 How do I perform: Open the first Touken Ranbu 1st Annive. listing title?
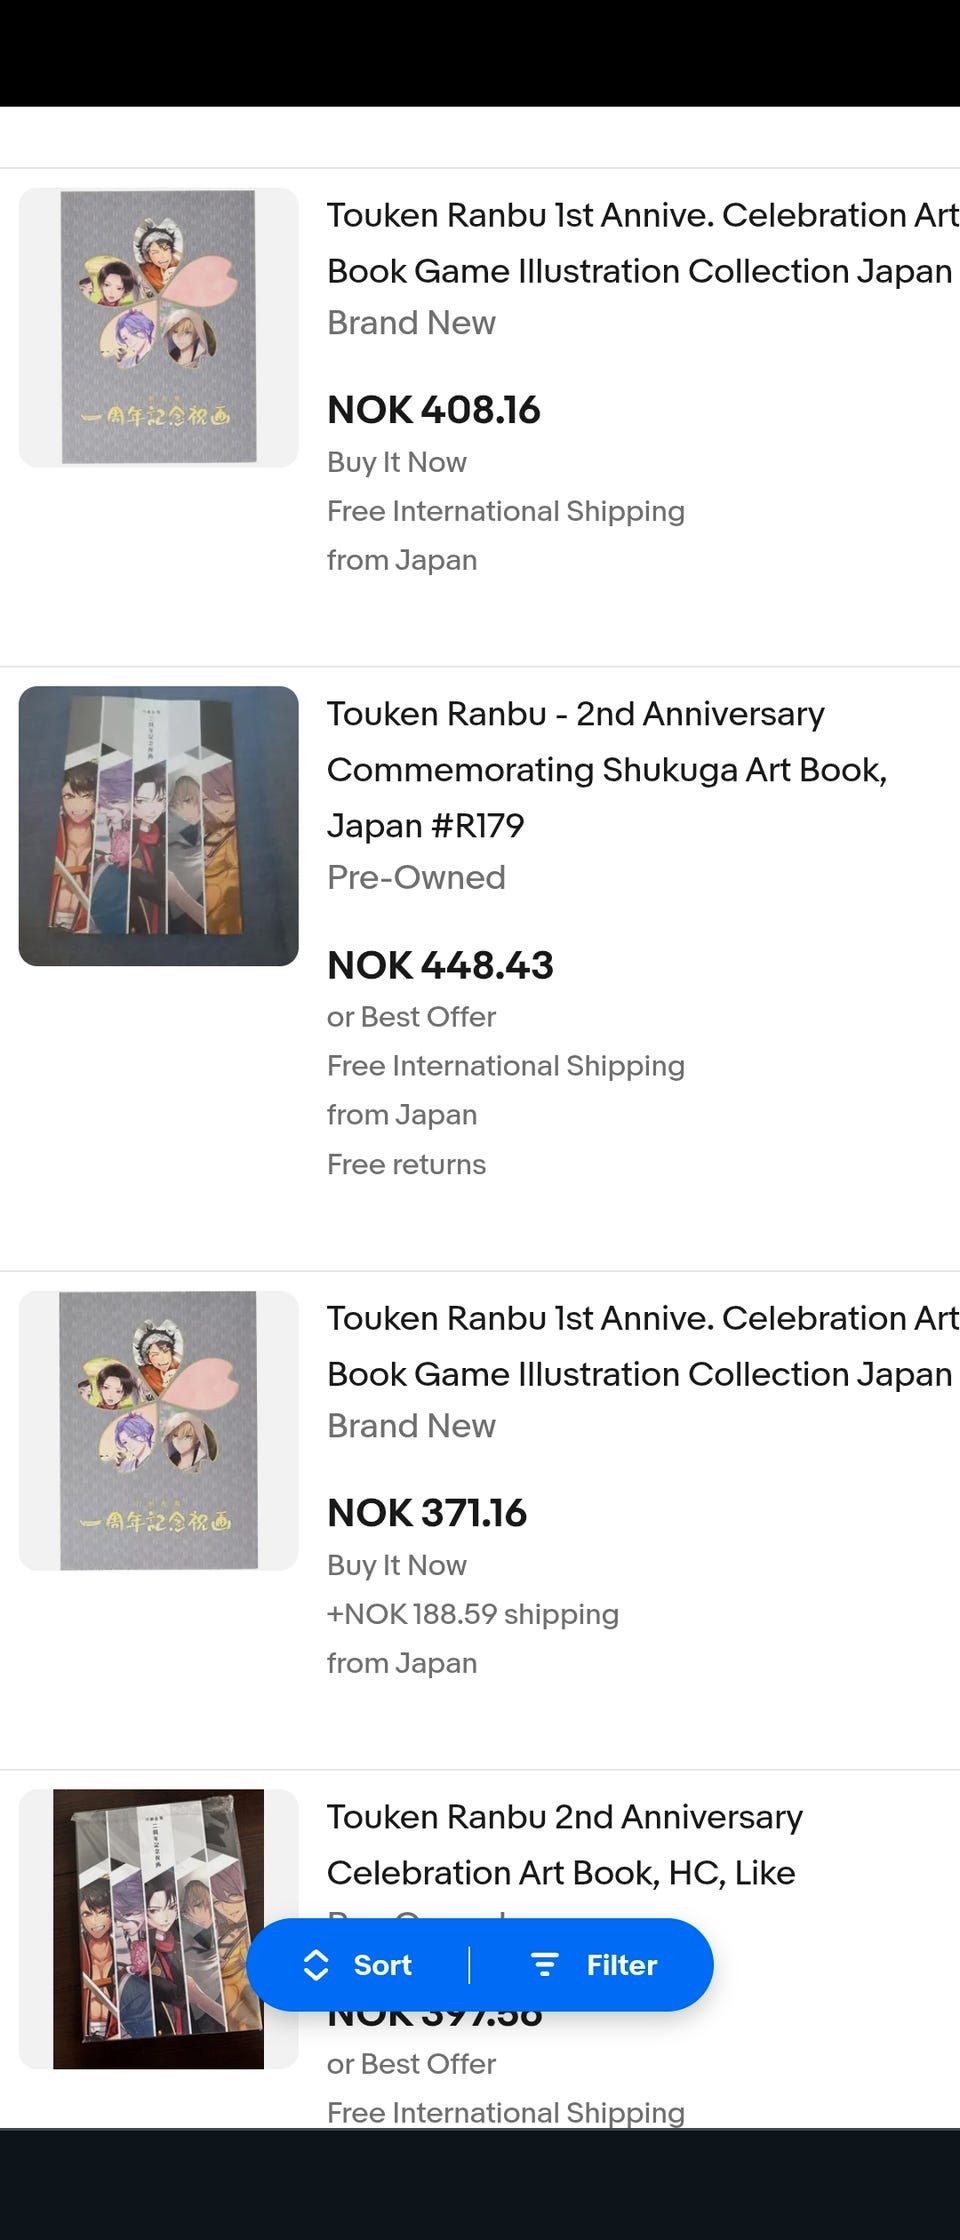(640, 243)
